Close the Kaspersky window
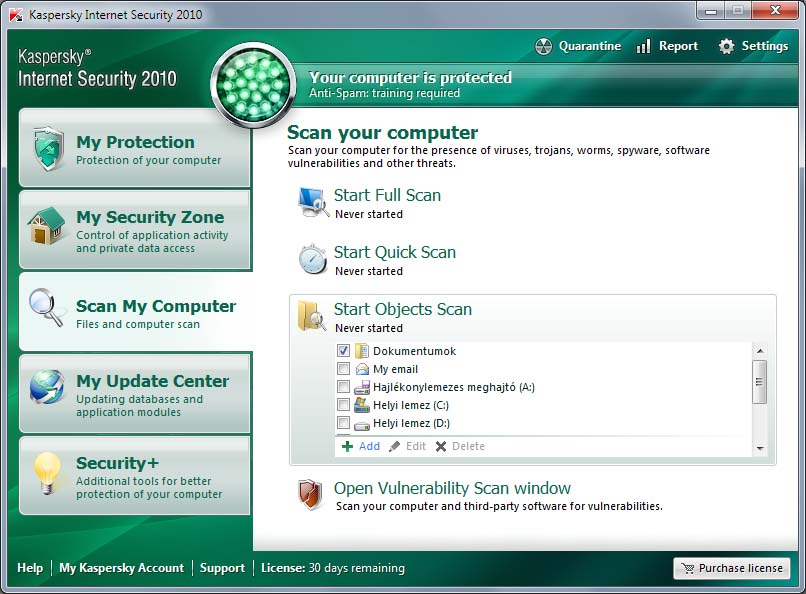 pos(776,11)
